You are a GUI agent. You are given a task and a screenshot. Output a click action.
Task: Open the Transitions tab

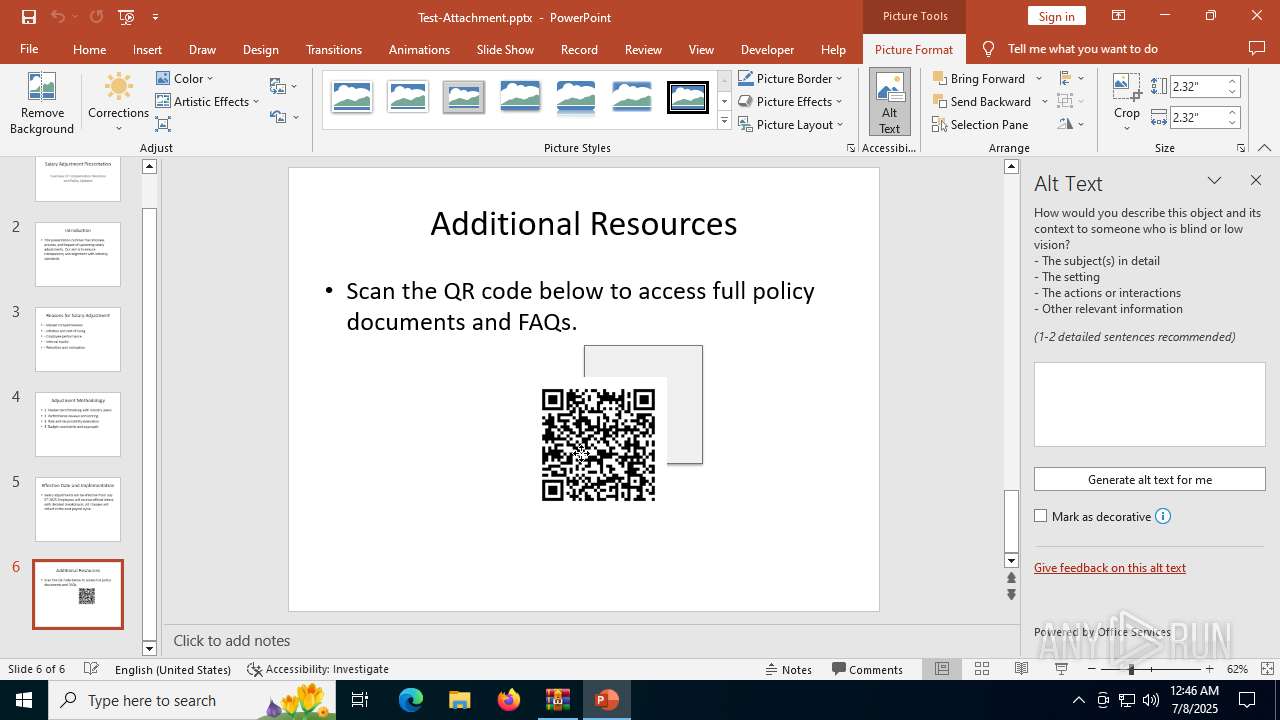tap(334, 49)
